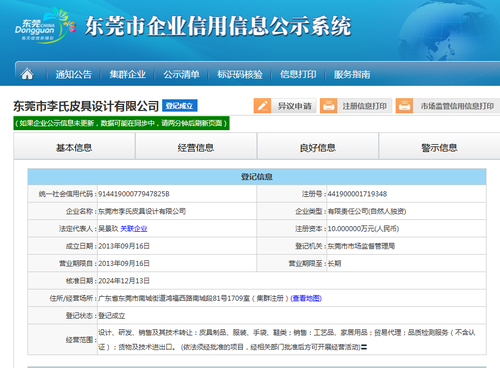
Task: Click printer icon for 市场监管信用信息打印
Action: pos(404,106)
